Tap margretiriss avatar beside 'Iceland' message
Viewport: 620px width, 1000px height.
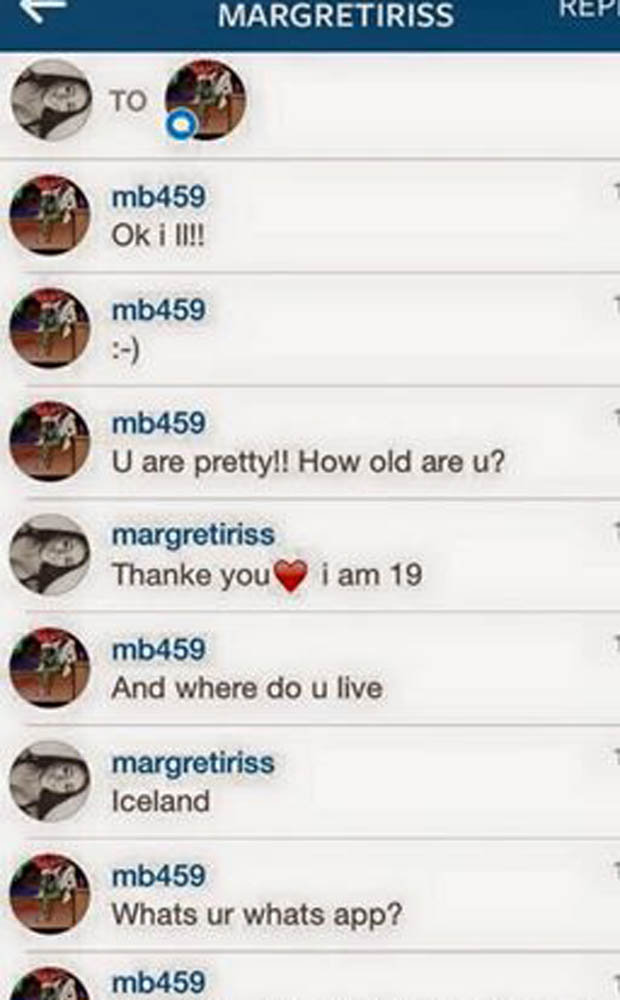tap(50, 782)
